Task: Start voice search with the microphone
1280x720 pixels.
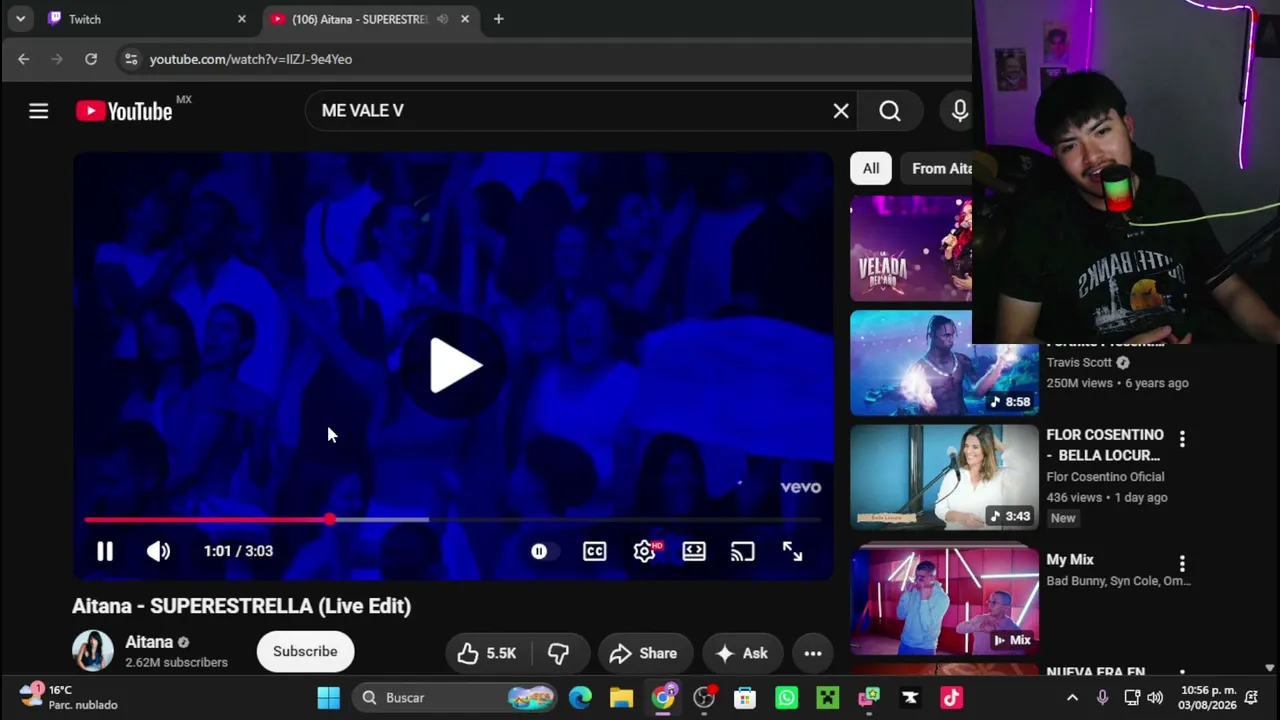Action: tap(959, 111)
